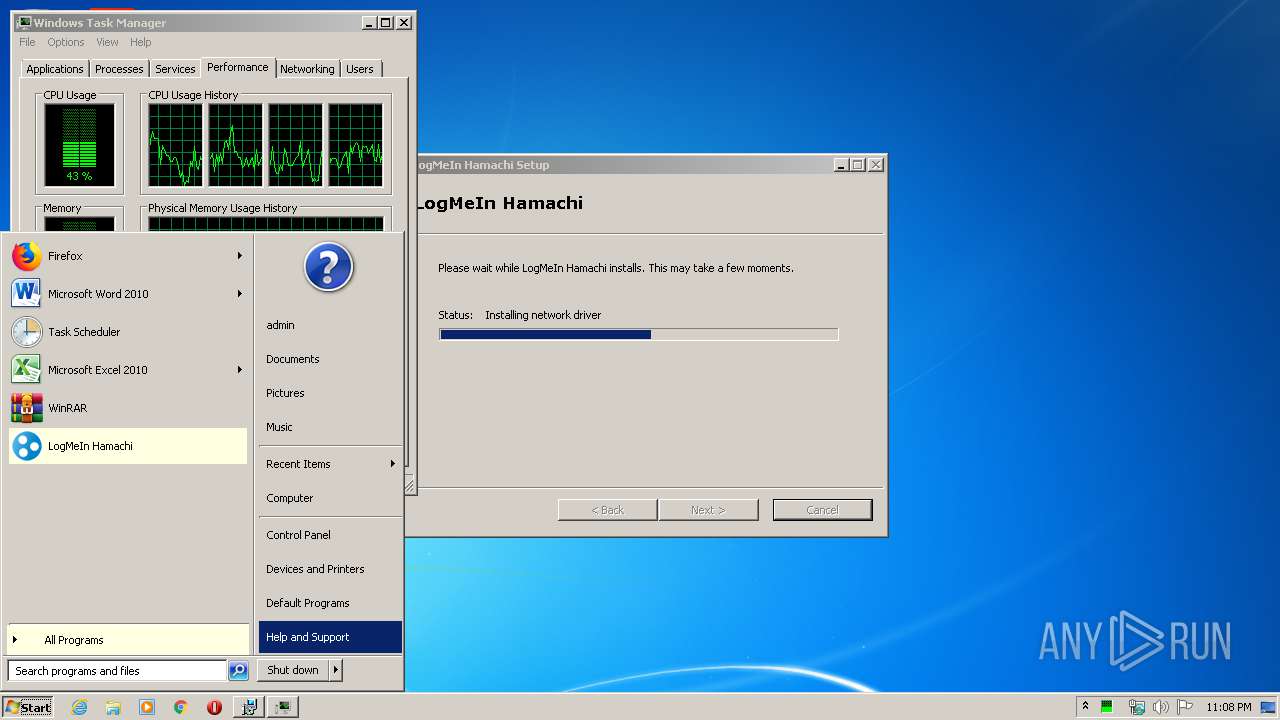Click the search magnifier button in Start menu
This screenshot has height=720, width=1280.
[x=238, y=671]
